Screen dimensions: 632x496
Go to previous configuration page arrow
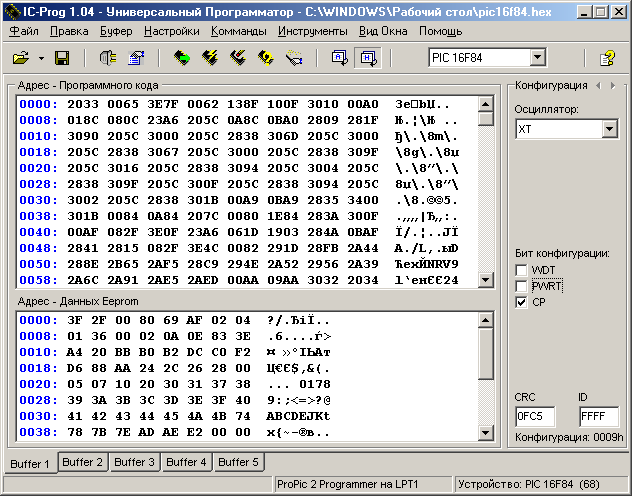point(599,85)
